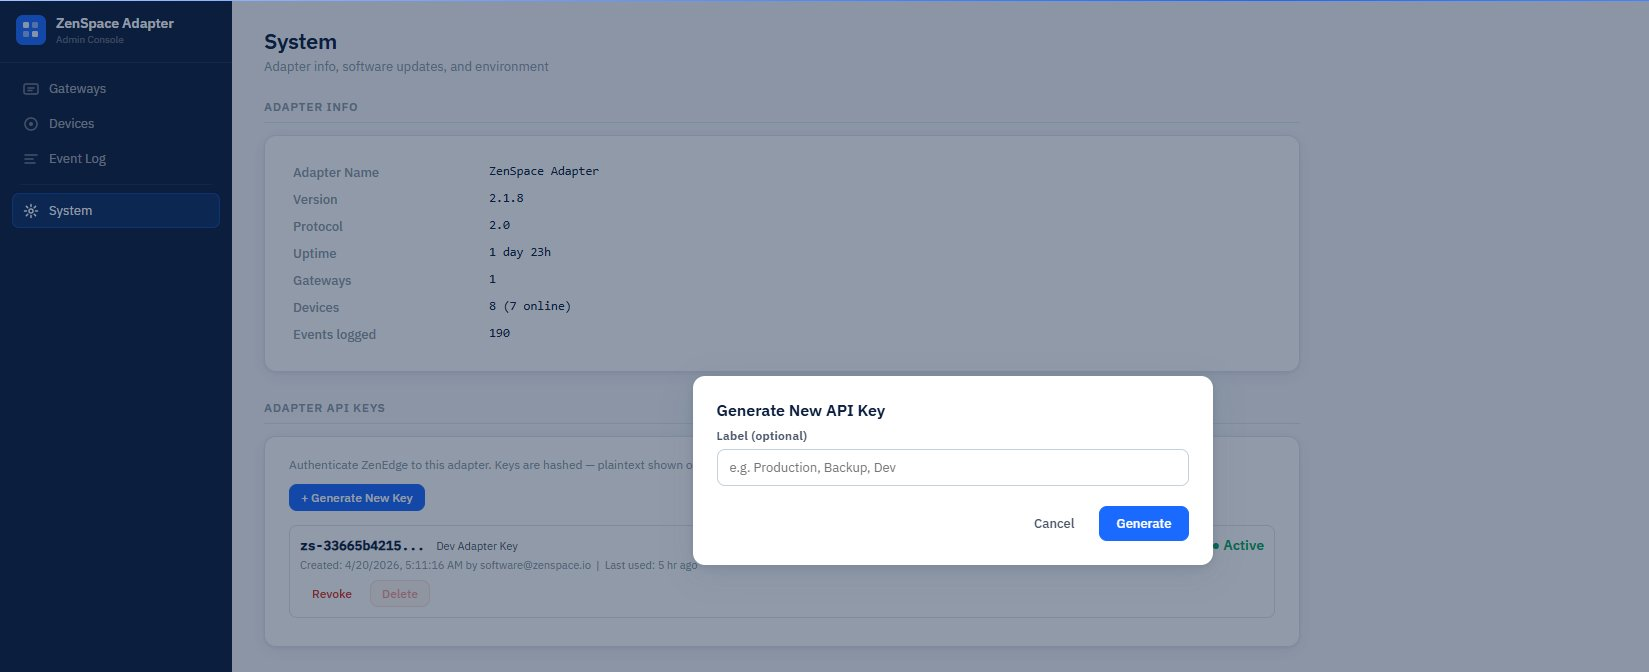Image resolution: width=1649 pixels, height=672 pixels.
Task: Click the System page heading
Action: 300,42
